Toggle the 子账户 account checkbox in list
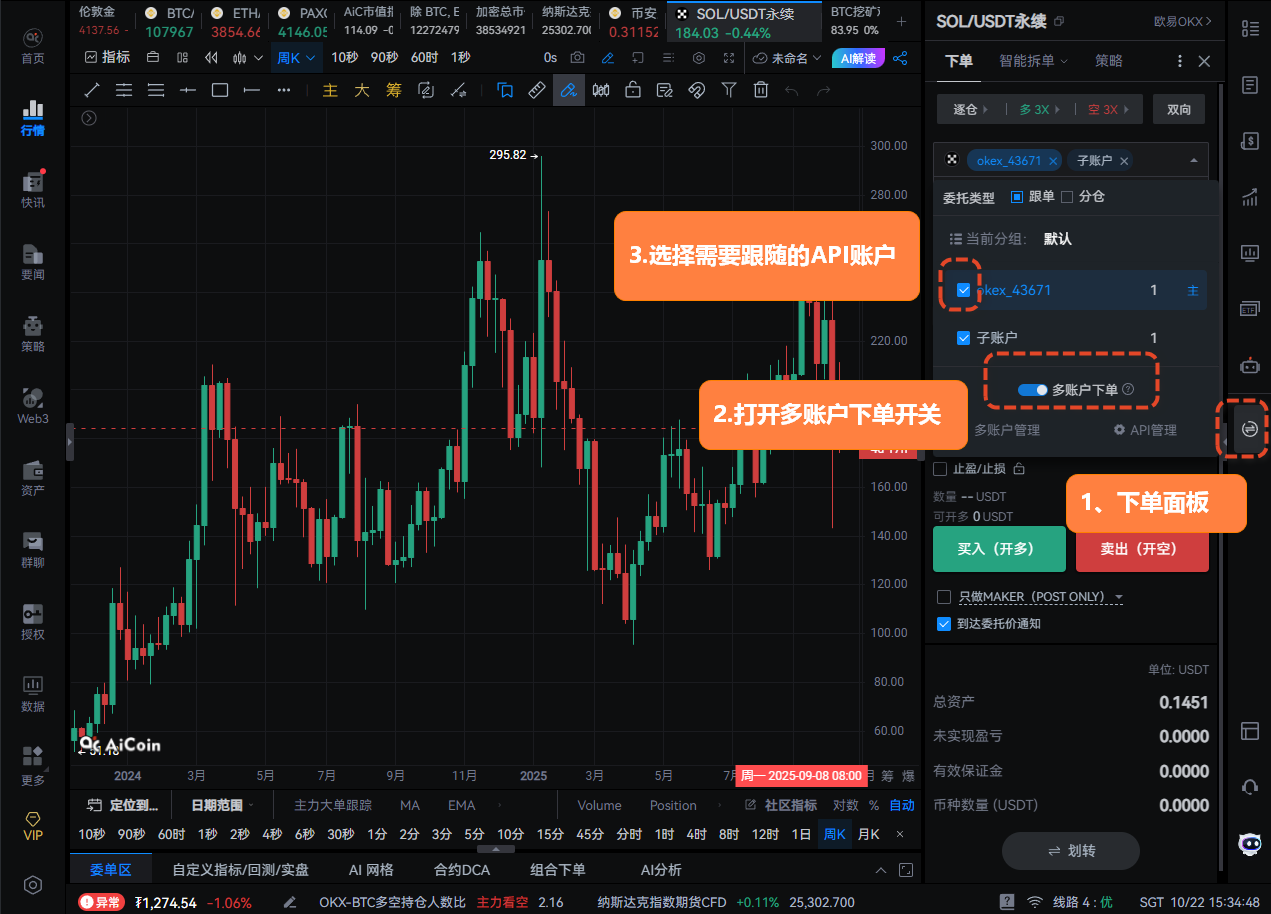The image size is (1271, 914). tap(964, 338)
